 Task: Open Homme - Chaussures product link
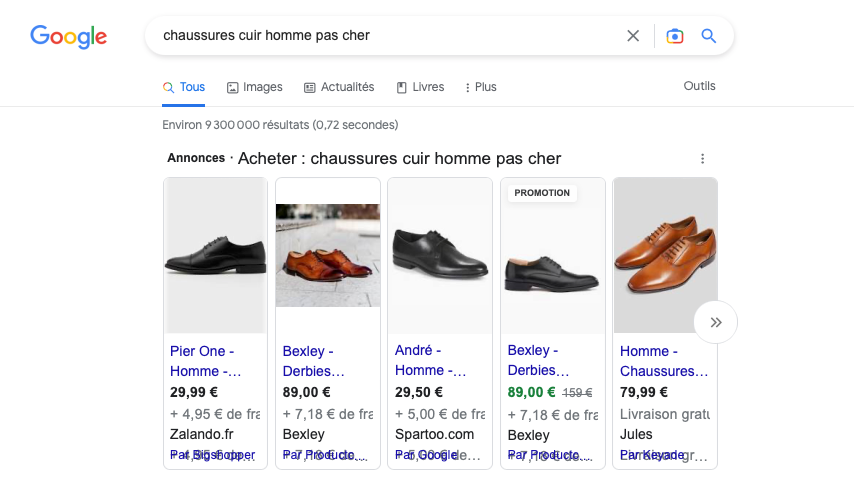[x=664, y=361]
